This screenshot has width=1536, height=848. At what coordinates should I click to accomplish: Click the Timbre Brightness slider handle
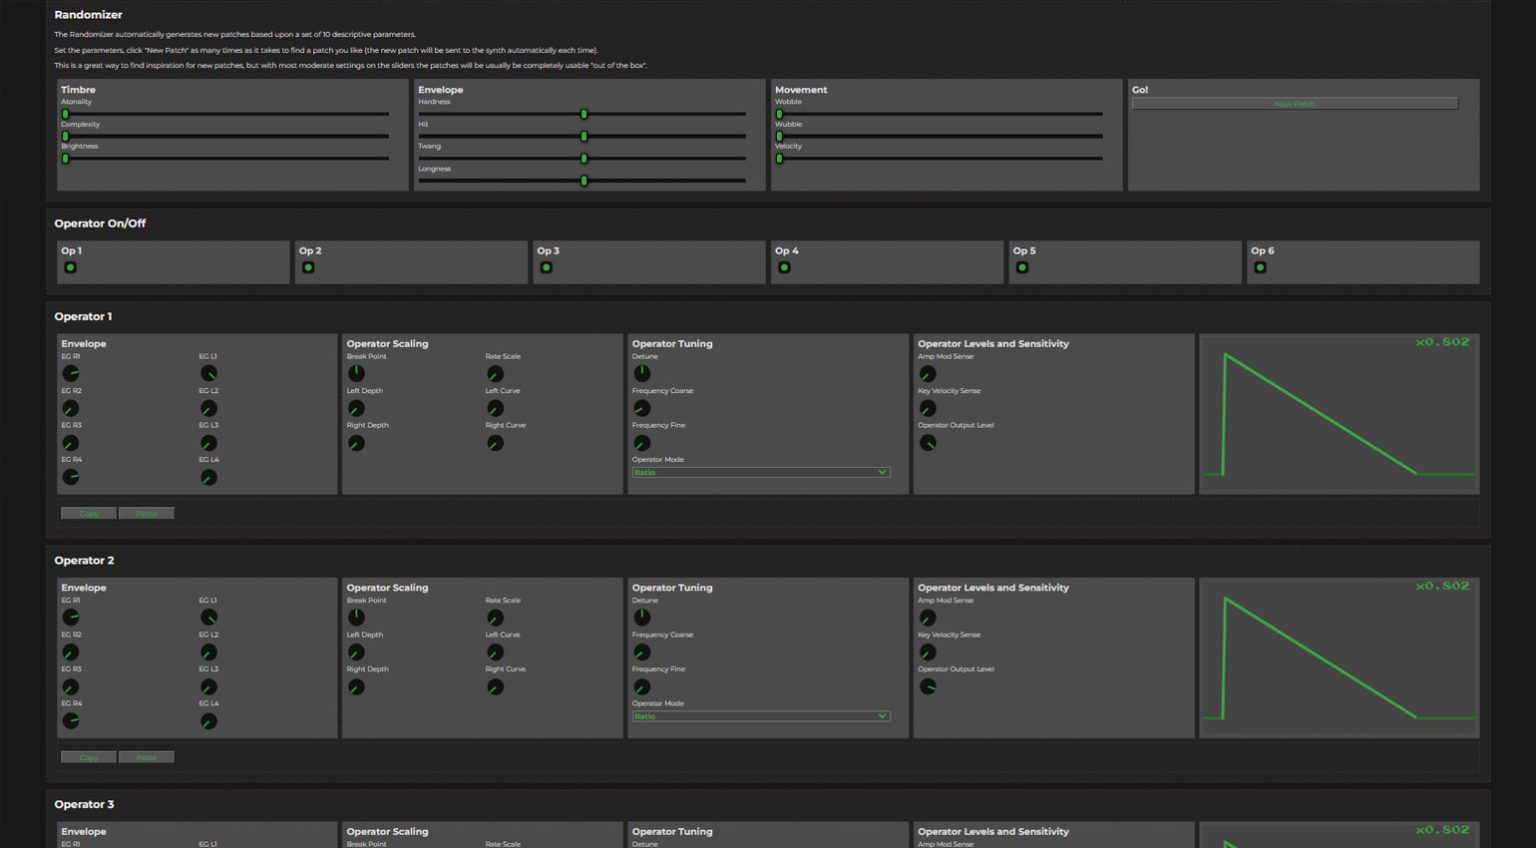point(66,158)
